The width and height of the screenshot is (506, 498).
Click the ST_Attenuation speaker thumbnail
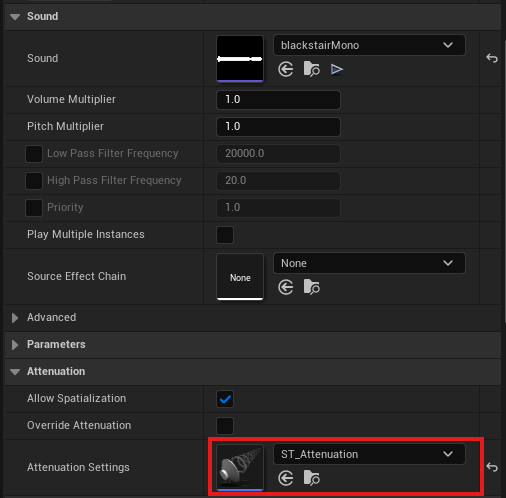point(240,467)
